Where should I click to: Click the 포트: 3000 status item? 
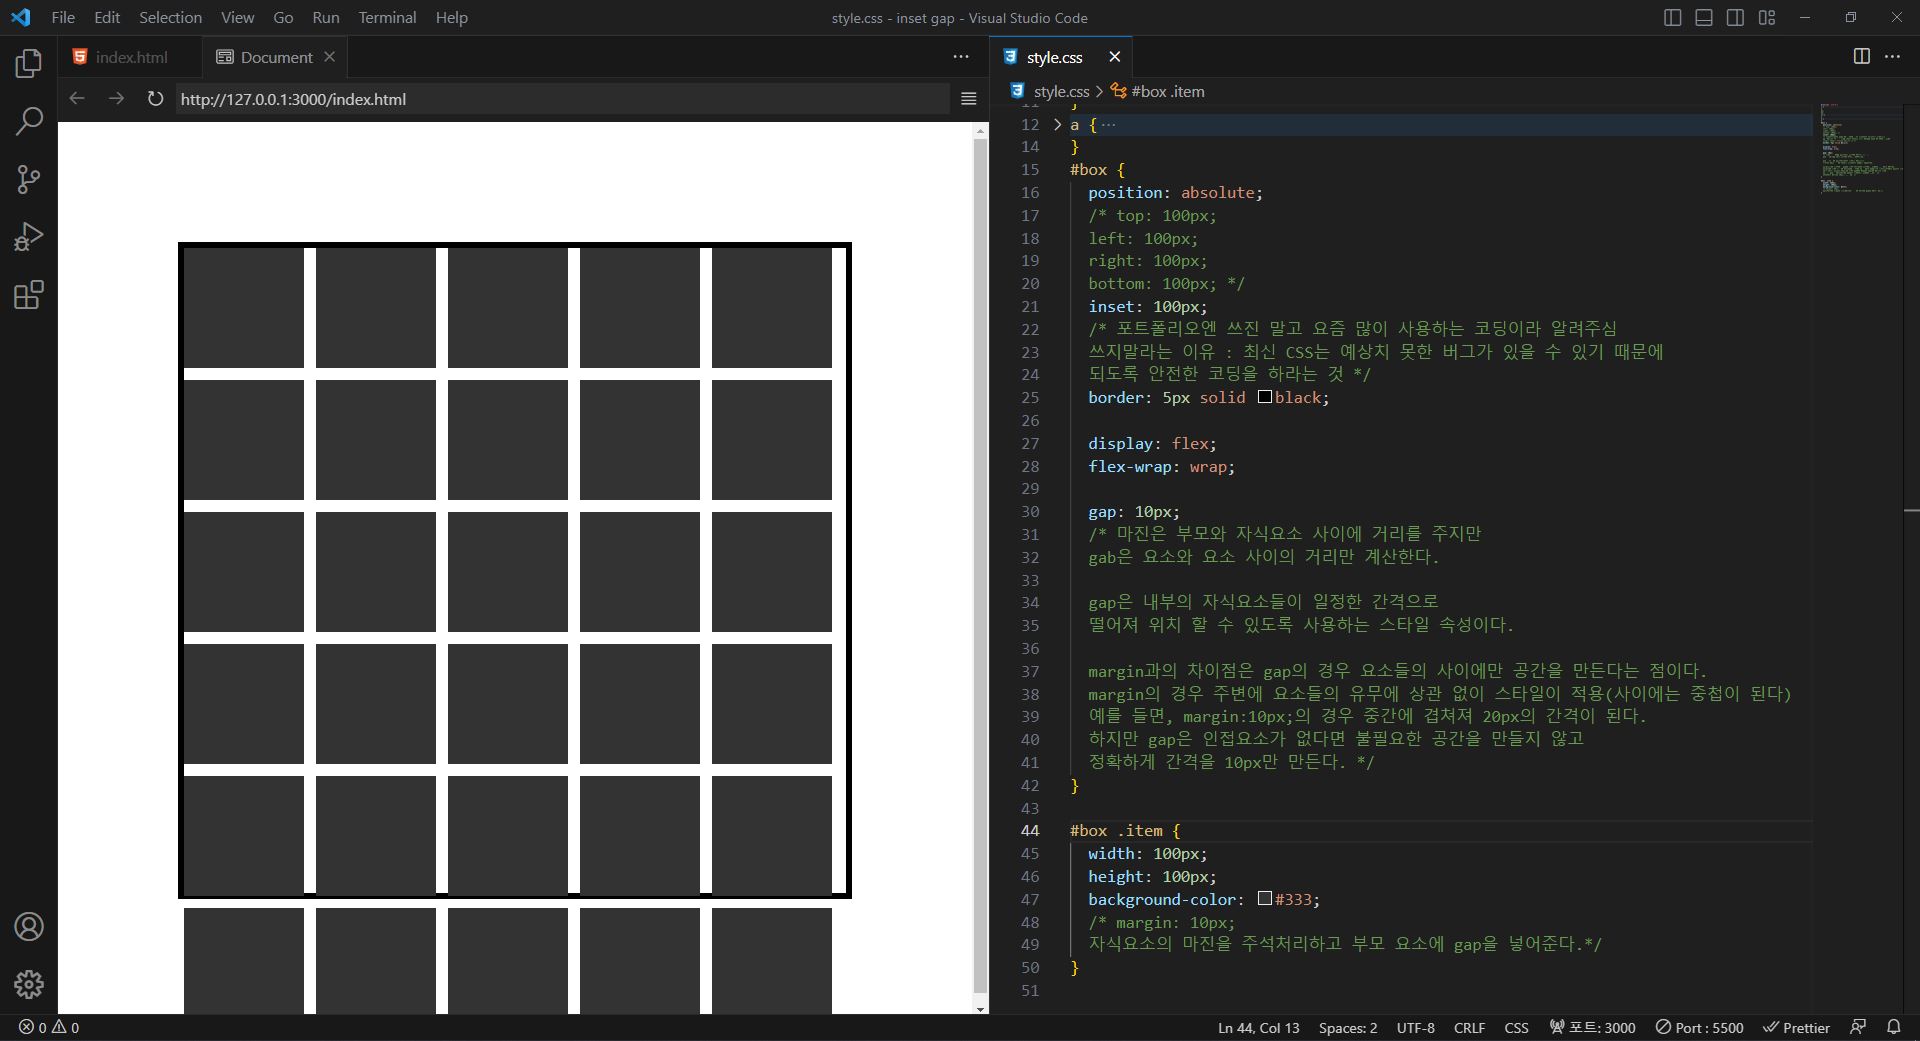point(1592,1028)
